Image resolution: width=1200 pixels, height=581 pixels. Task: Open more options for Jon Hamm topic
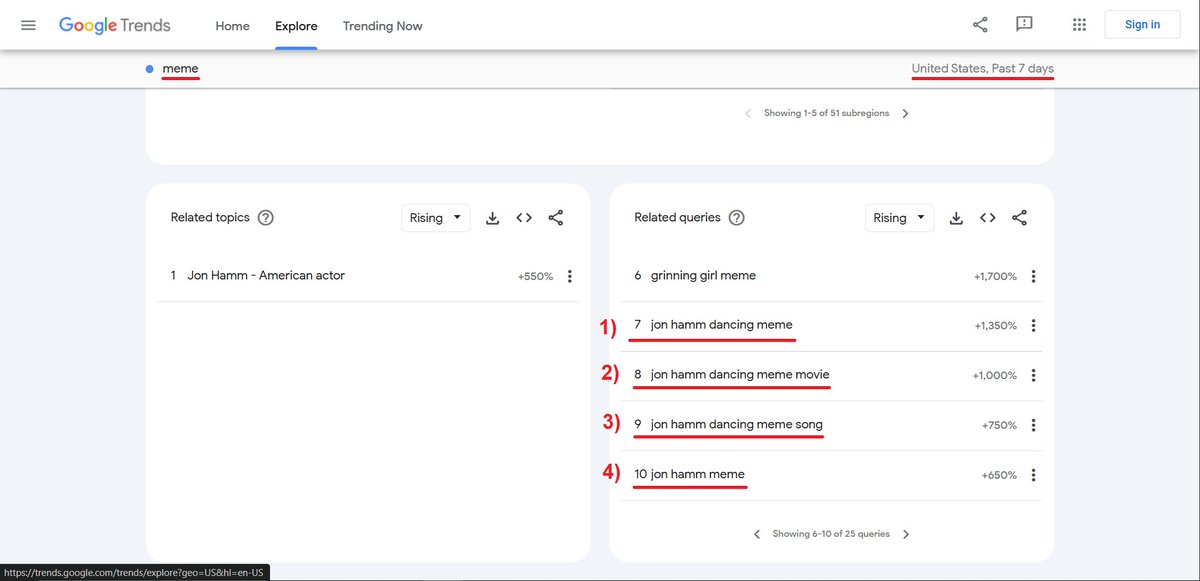click(569, 276)
